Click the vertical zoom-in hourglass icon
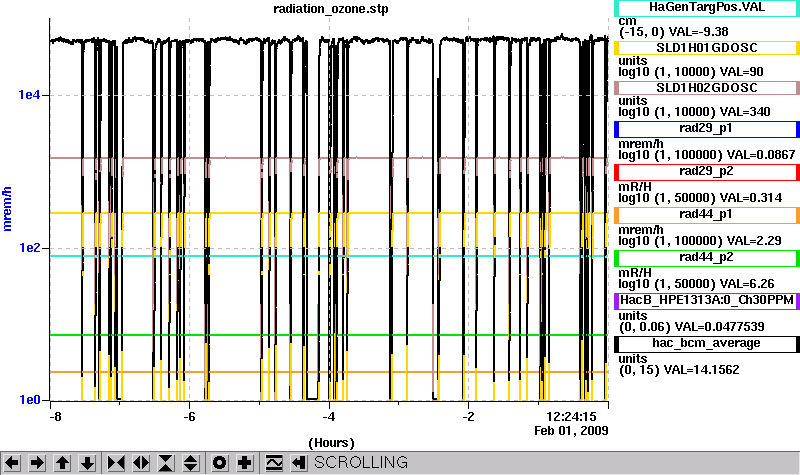The width and height of the screenshot is (800, 475). pyautogui.click(x=166, y=463)
